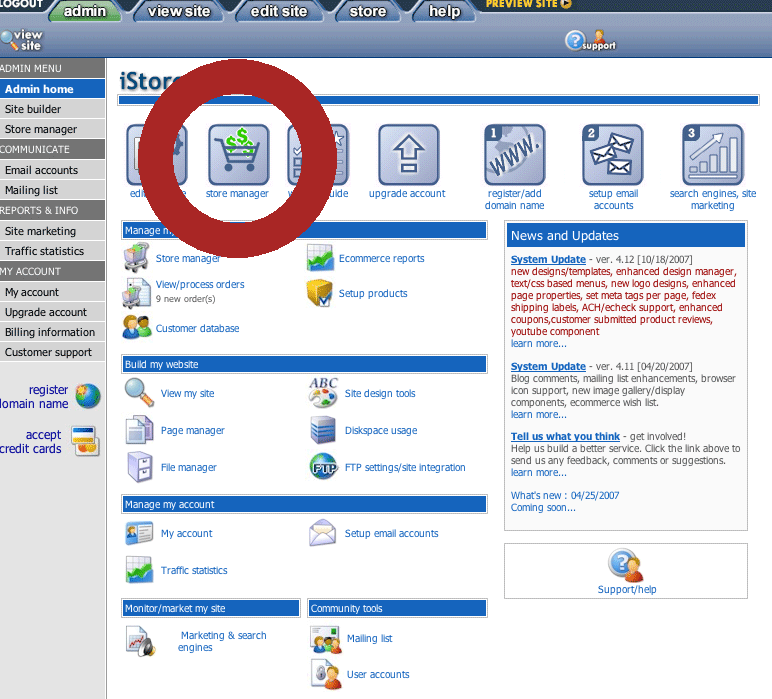Follow the Tell us what you think link
772x699 pixels.
pyautogui.click(x=565, y=436)
